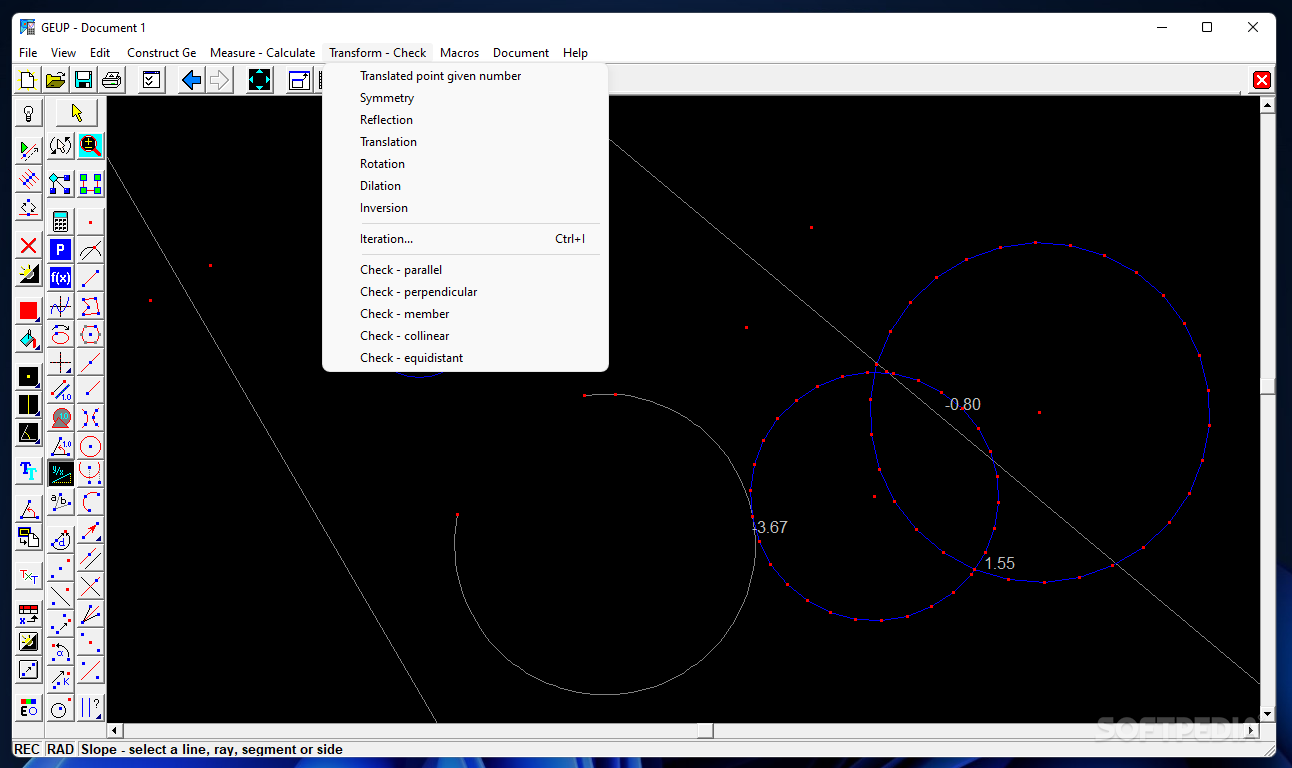Image resolution: width=1292 pixels, height=768 pixels.
Task: Select the k dilation tool
Action: click(61, 680)
